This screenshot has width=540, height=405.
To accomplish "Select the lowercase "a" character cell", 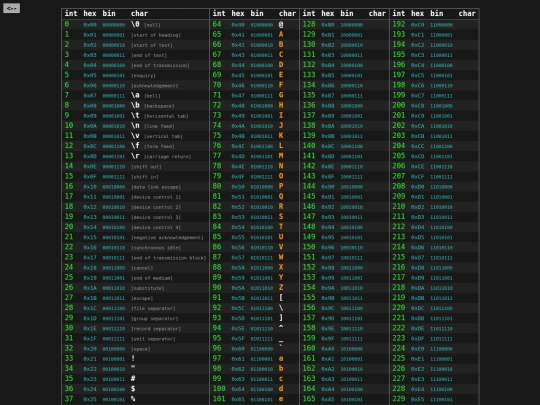I will (x=281, y=359).
